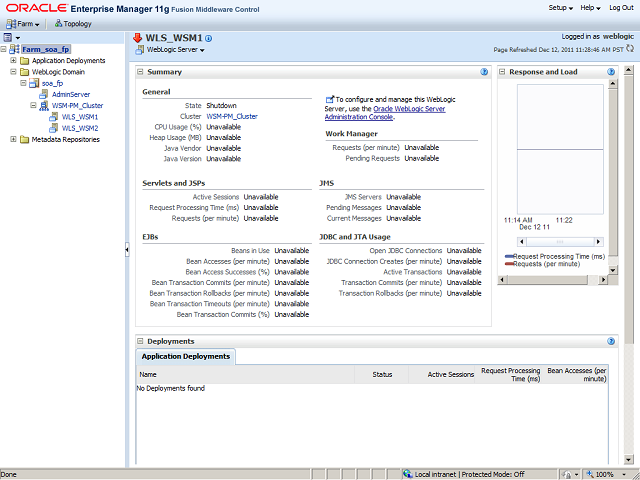Viewport: 640px width, 480px height.
Task: Expand the Metadata Repositories tree node
Action: coord(13,139)
